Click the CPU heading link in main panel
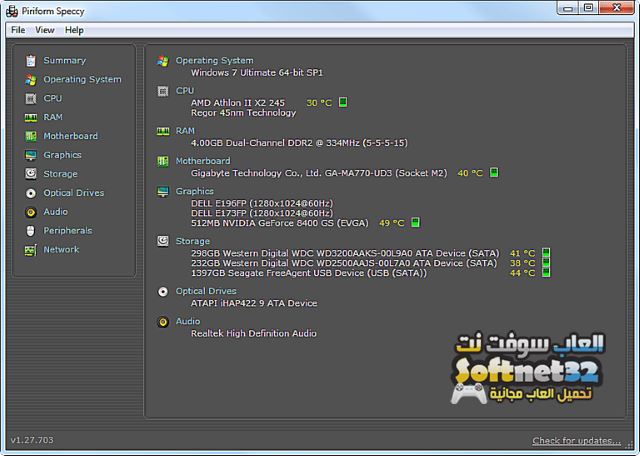This screenshot has width=640, height=456. [x=185, y=91]
